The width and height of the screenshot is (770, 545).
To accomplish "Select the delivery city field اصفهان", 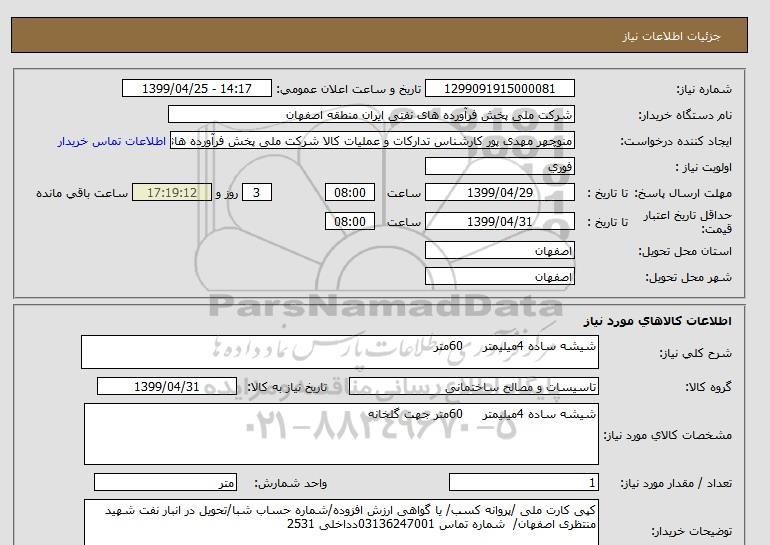I will (x=499, y=276).
